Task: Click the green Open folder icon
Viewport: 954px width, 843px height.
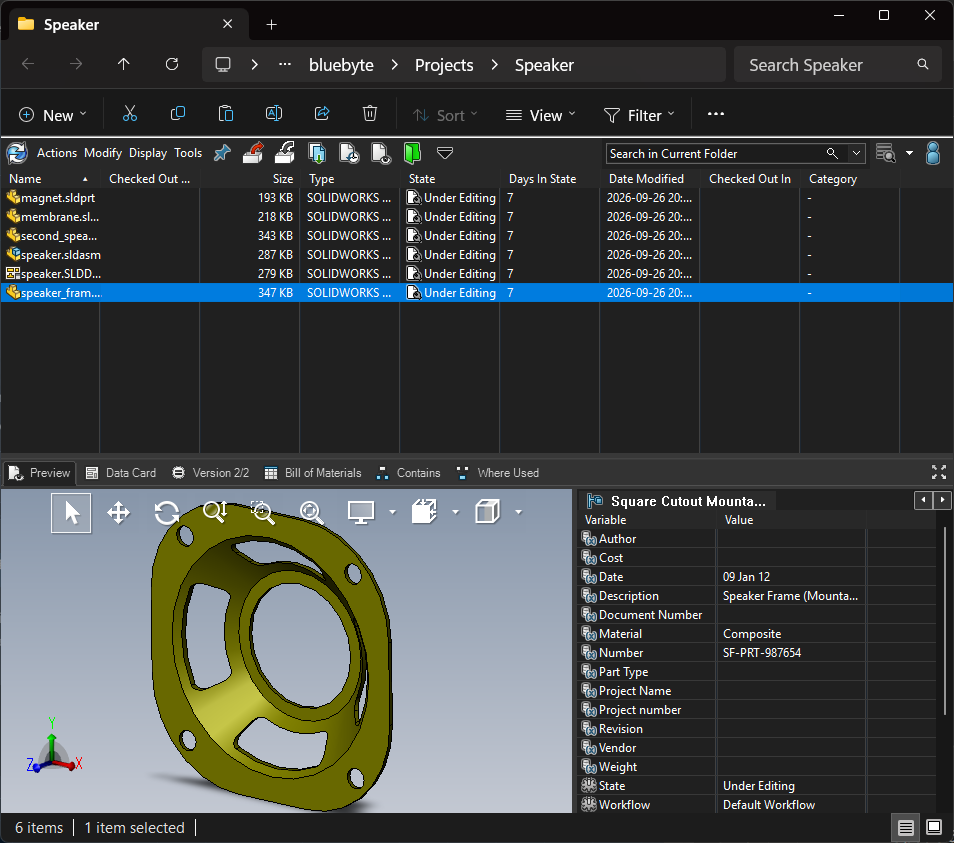Action: [x=413, y=153]
